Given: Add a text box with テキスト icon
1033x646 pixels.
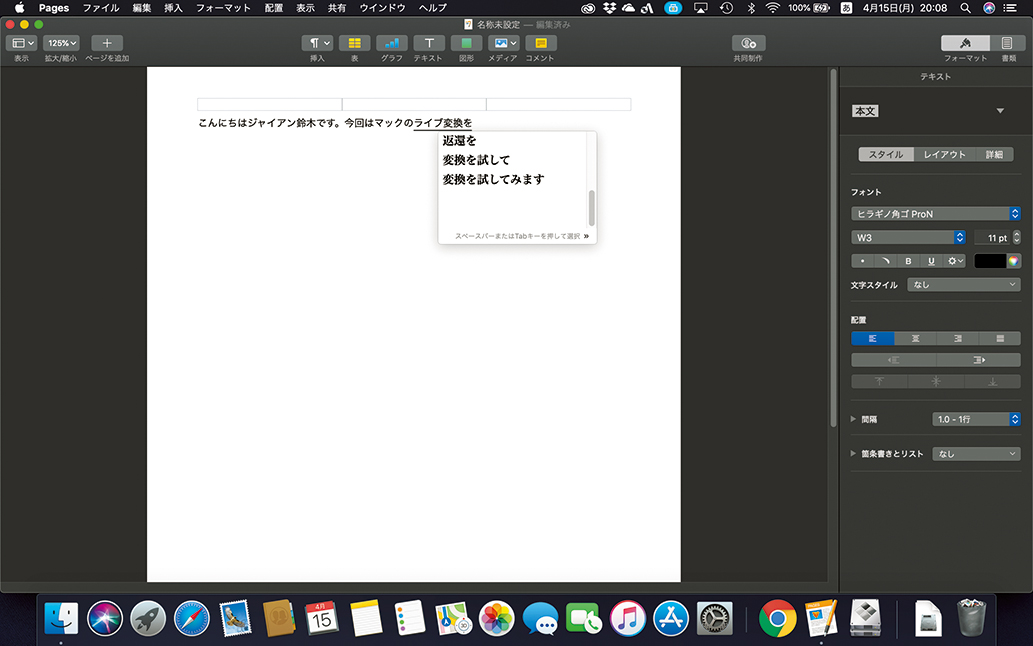Looking at the screenshot, I should coord(429,43).
